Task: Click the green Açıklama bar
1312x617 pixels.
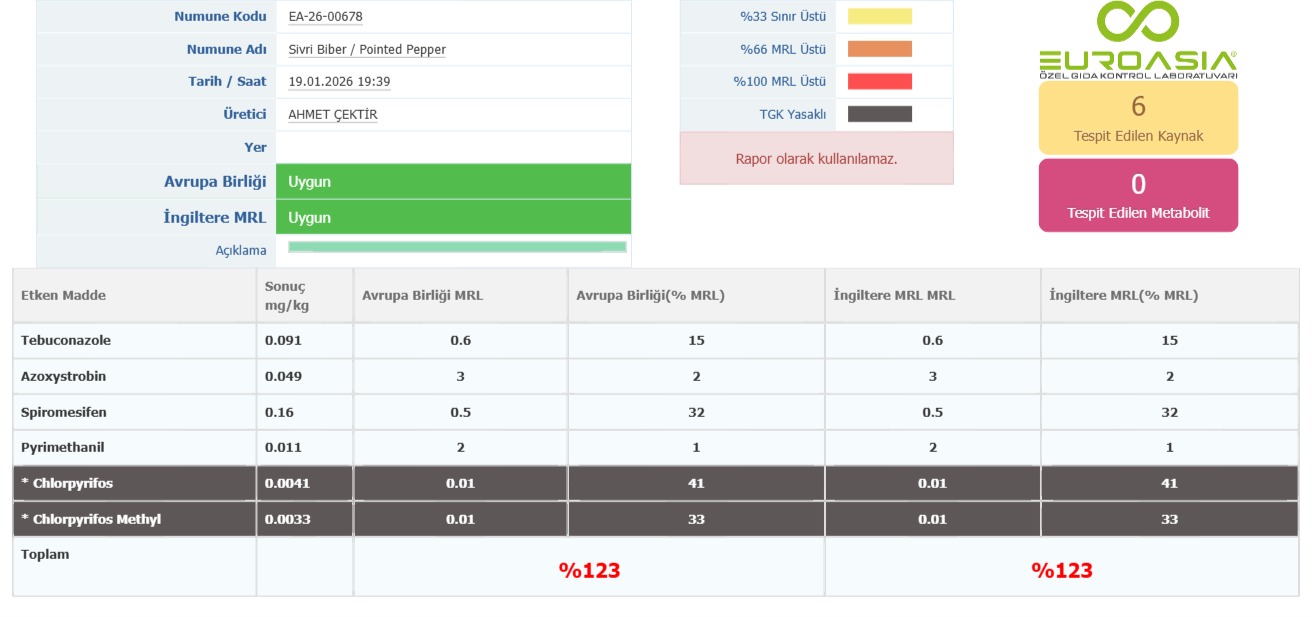Action: point(457,247)
